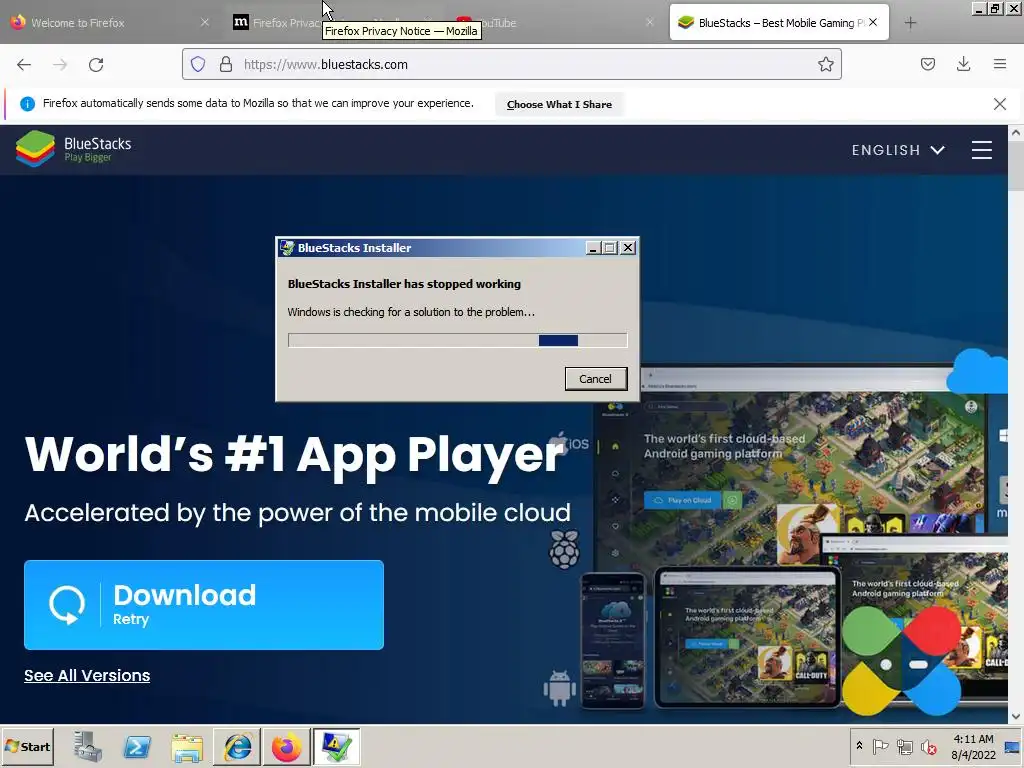Click the forward navigation arrow
This screenshot has width=1024, height=768.
click(x=60, y=65)
